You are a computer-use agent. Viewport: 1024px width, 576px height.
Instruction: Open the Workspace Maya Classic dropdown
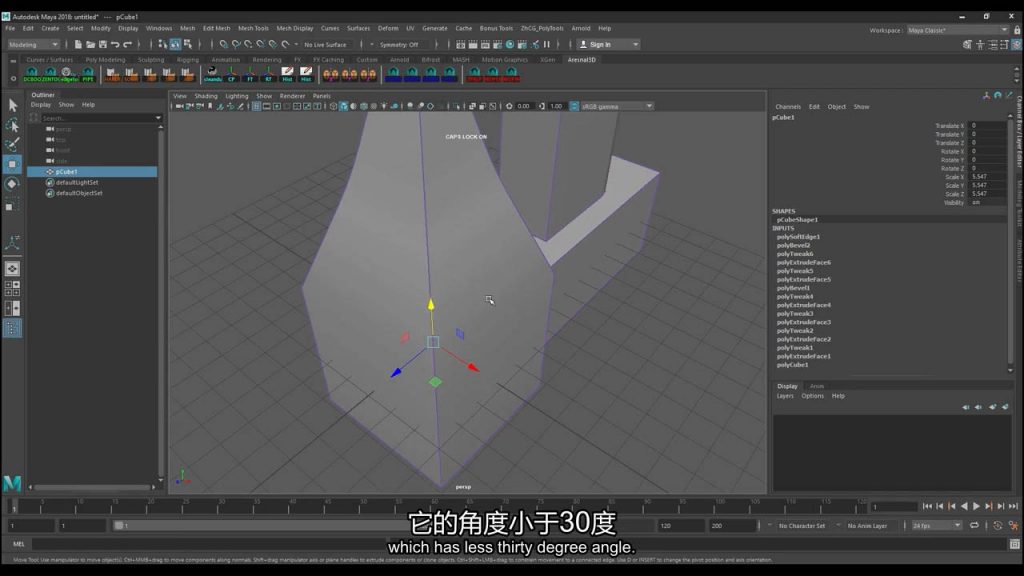coord(957,30)
